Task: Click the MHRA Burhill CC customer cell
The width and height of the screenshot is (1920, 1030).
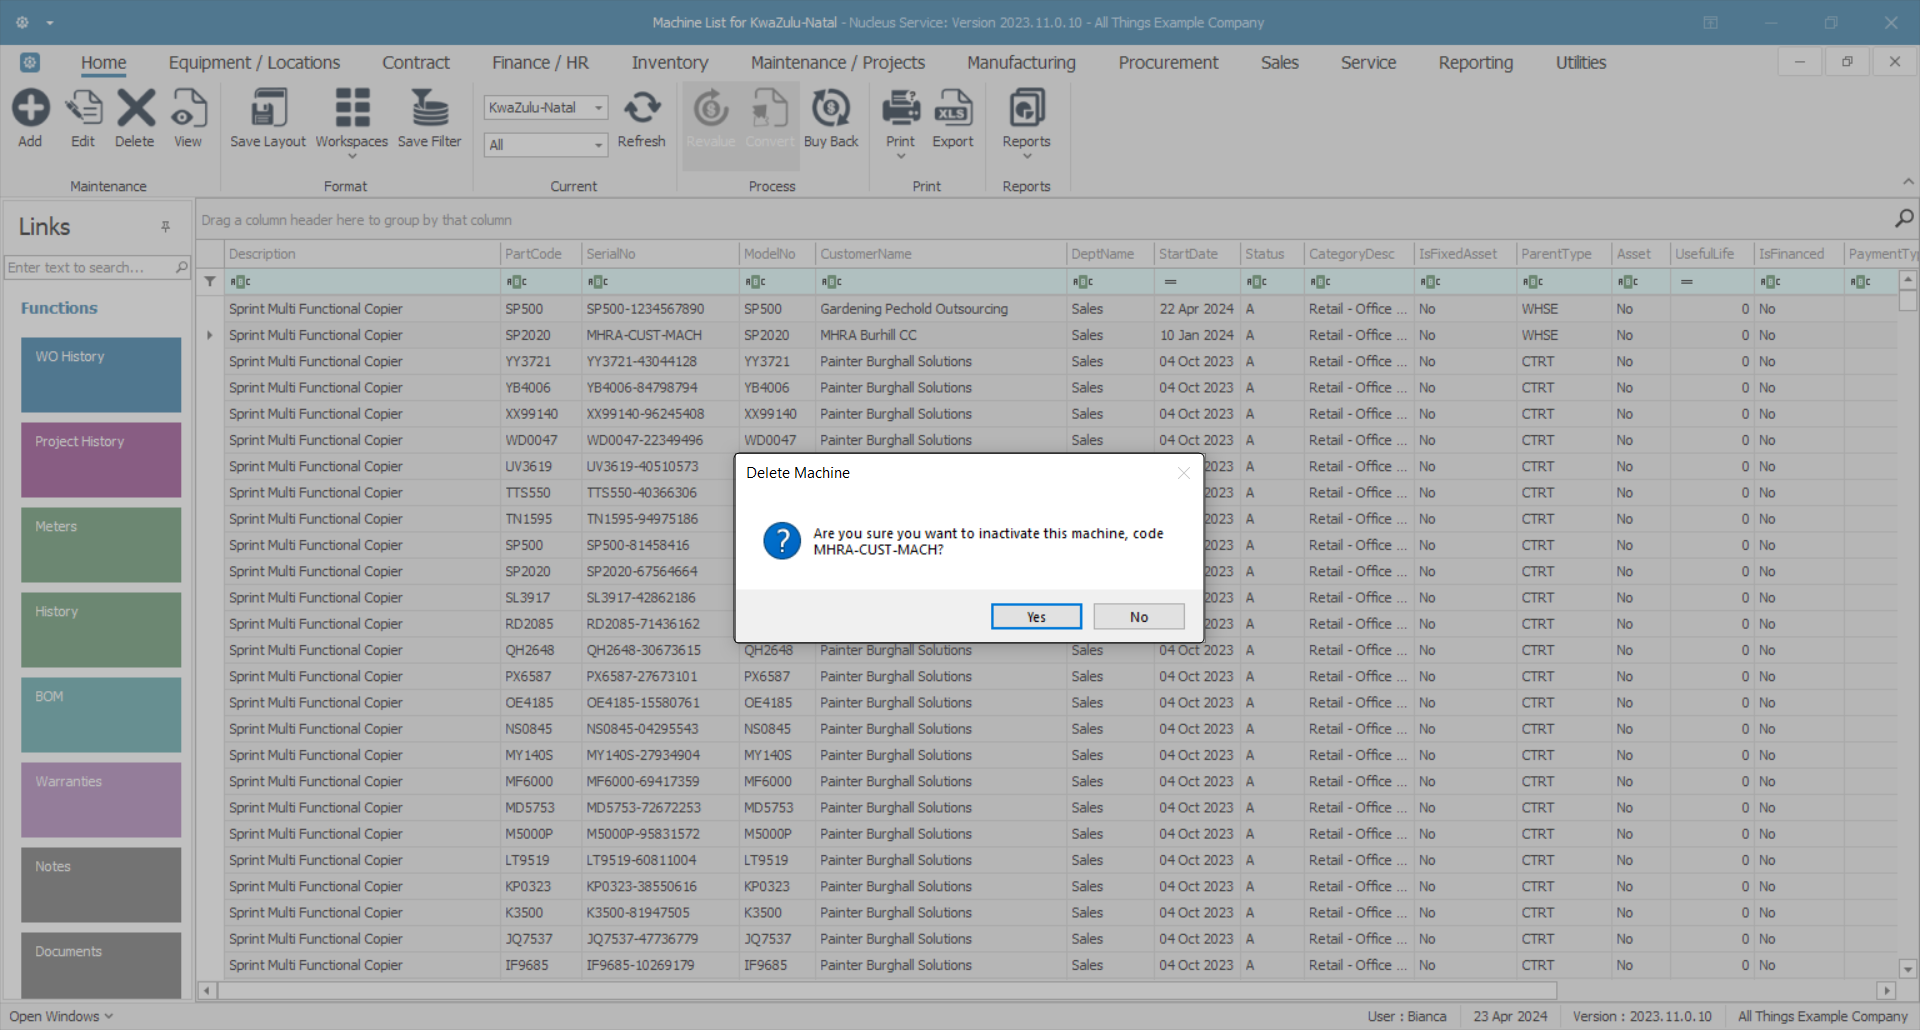Action: click(x=940, y=335)
